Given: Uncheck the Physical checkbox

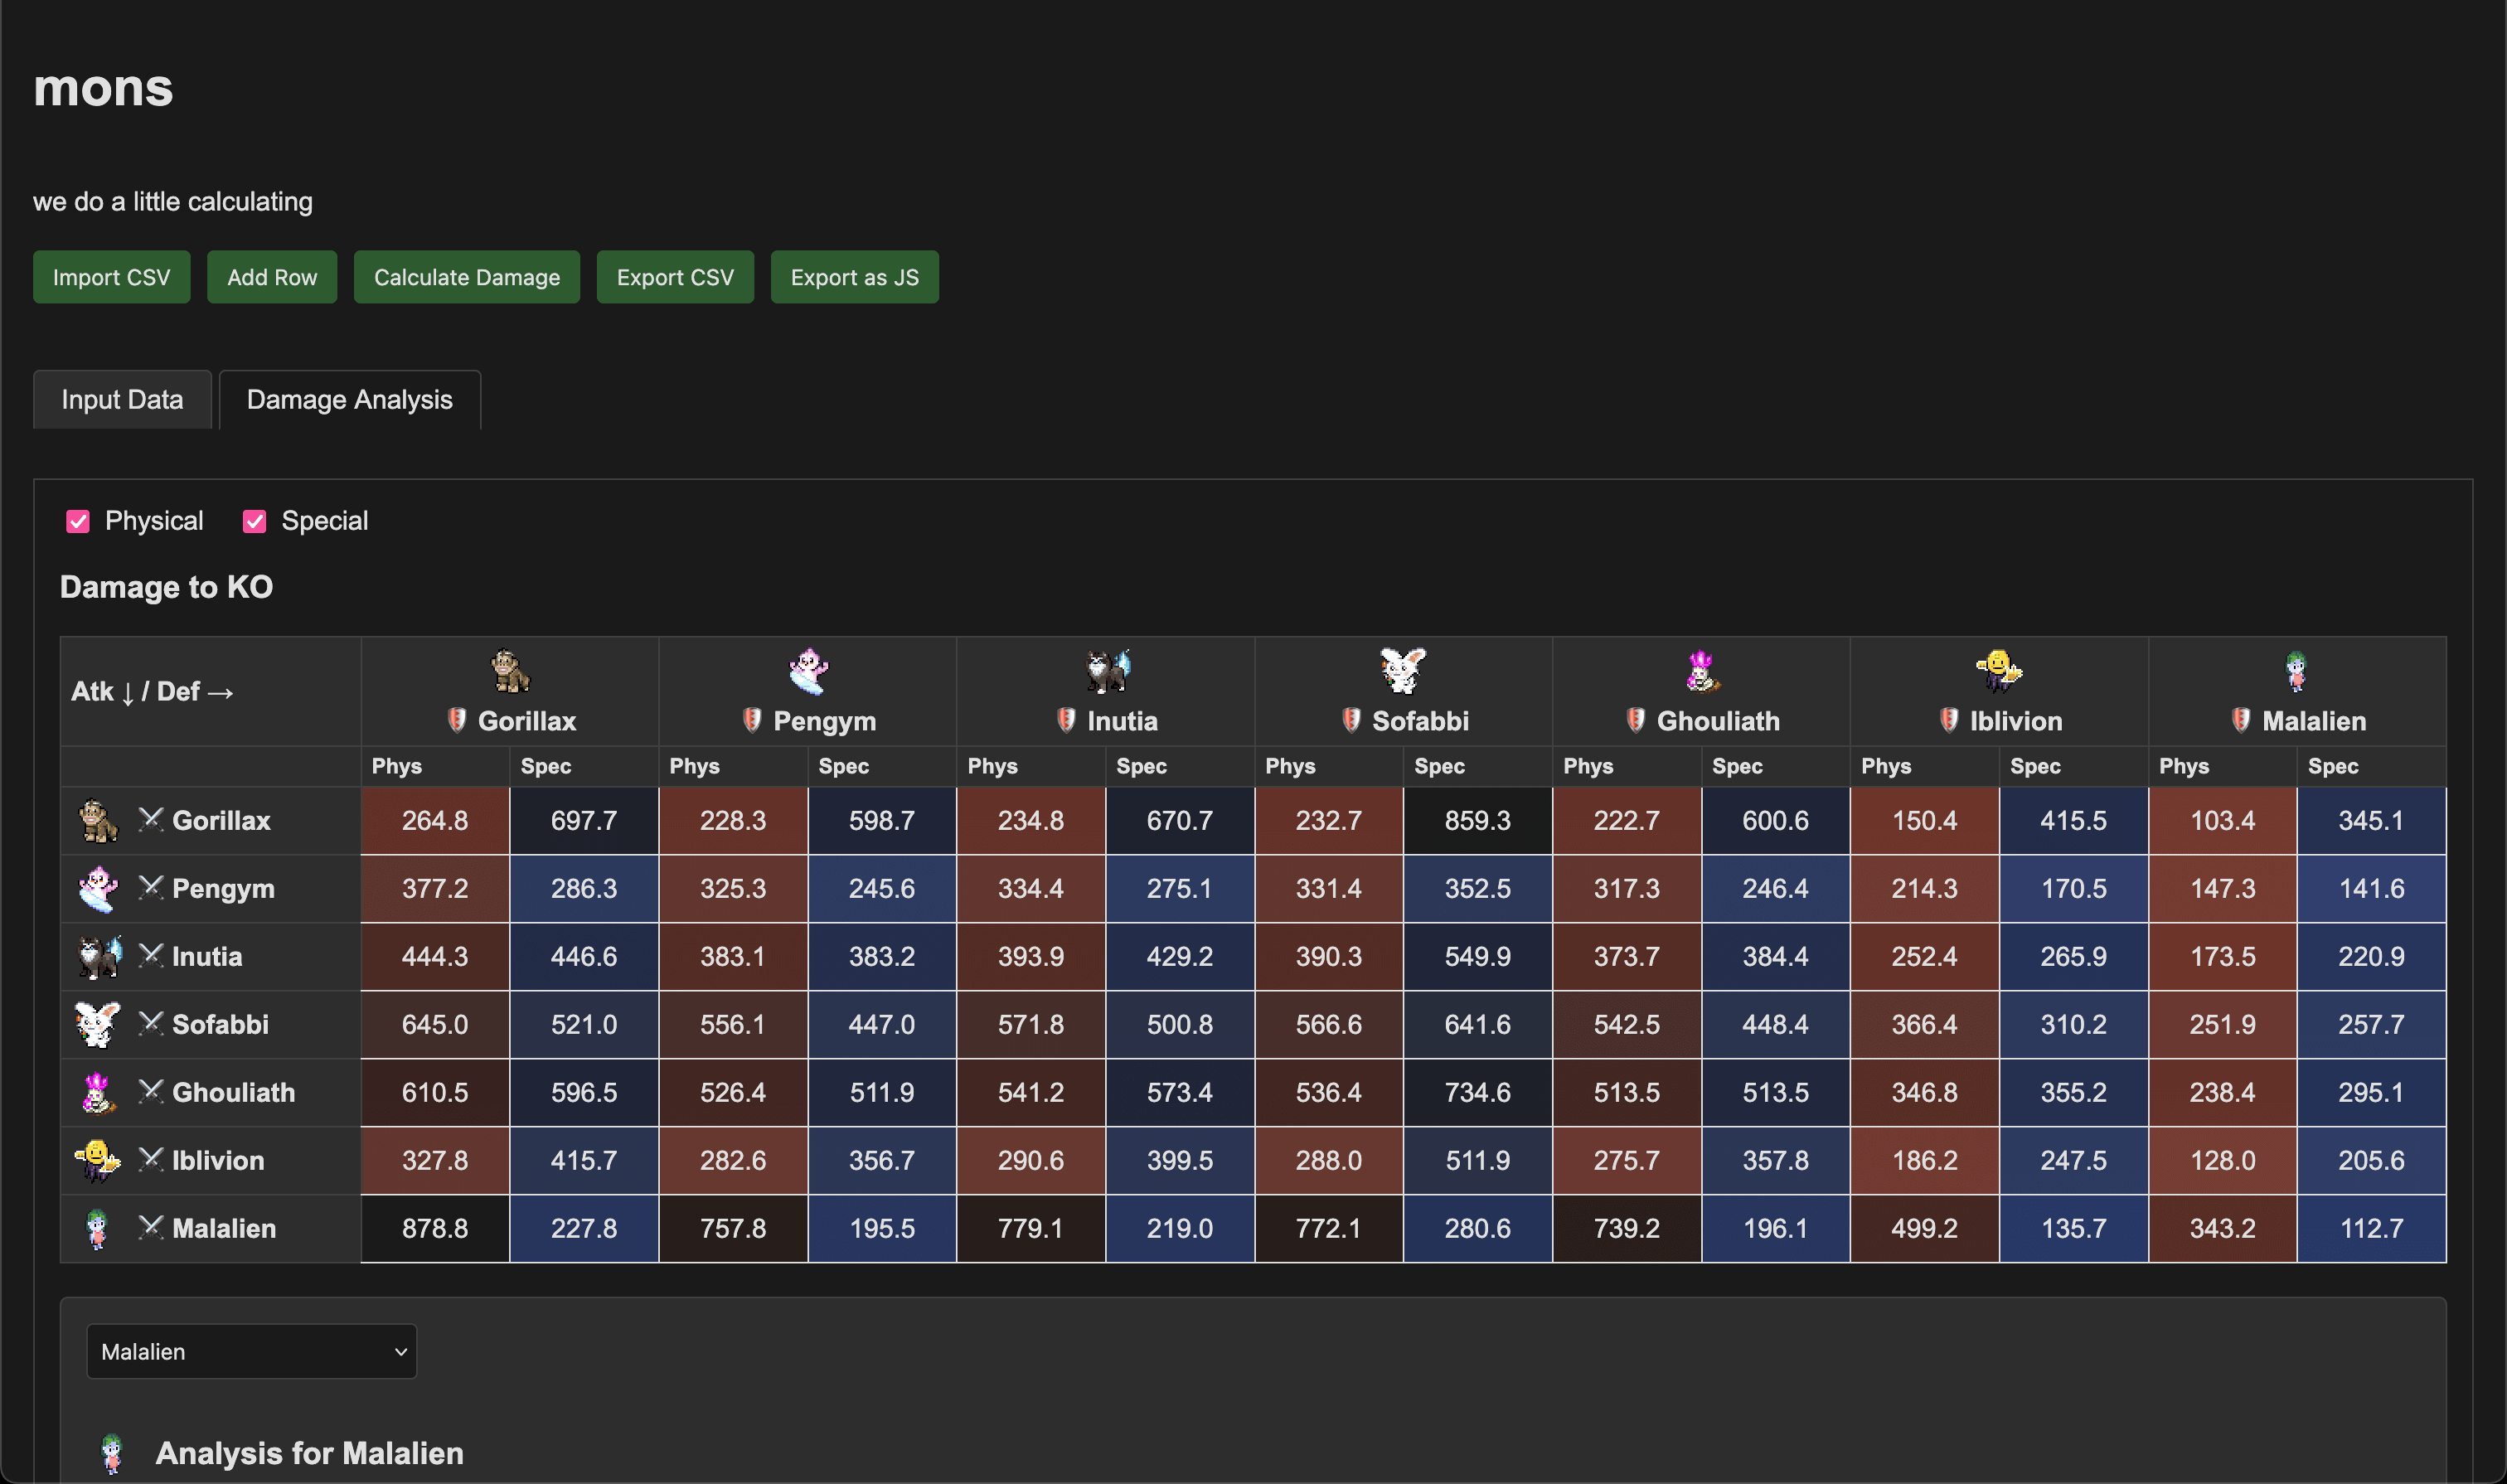Looking at the screenshot, I should pyautogui.click(x=78, y=521).
